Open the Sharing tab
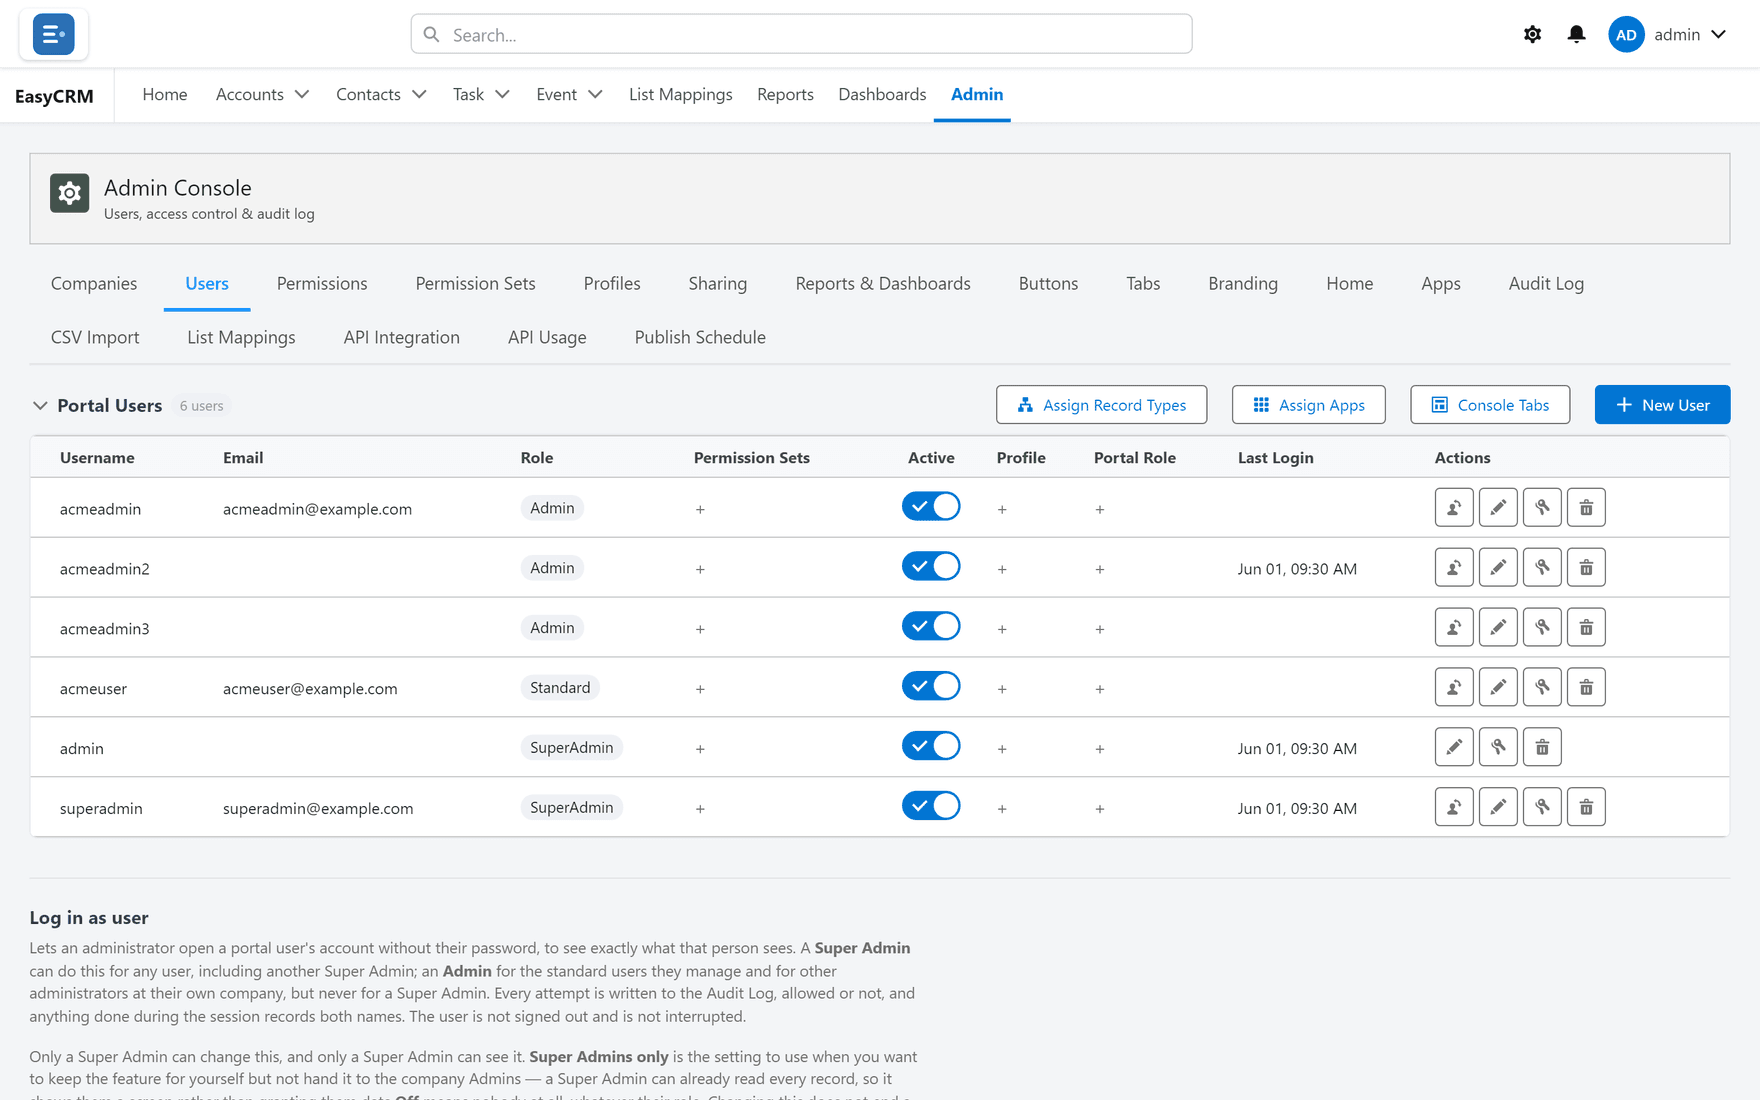This screenshot has height=1100, width=1760. [718, 283]
